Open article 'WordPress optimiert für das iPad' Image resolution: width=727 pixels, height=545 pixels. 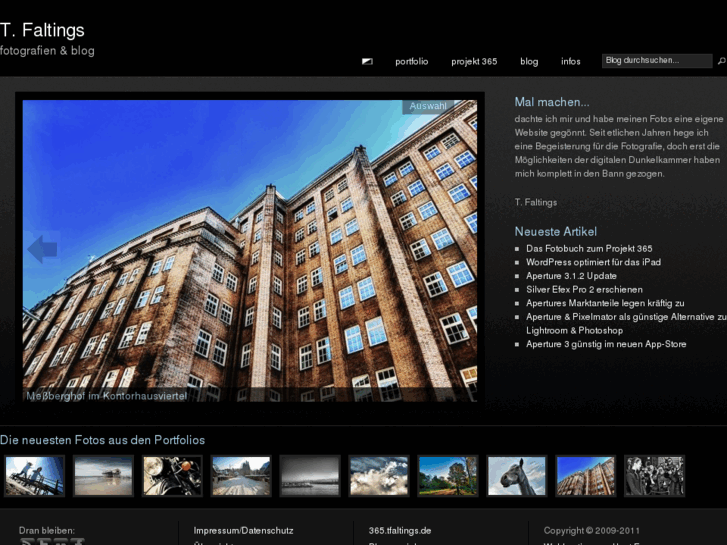point(593,262)
